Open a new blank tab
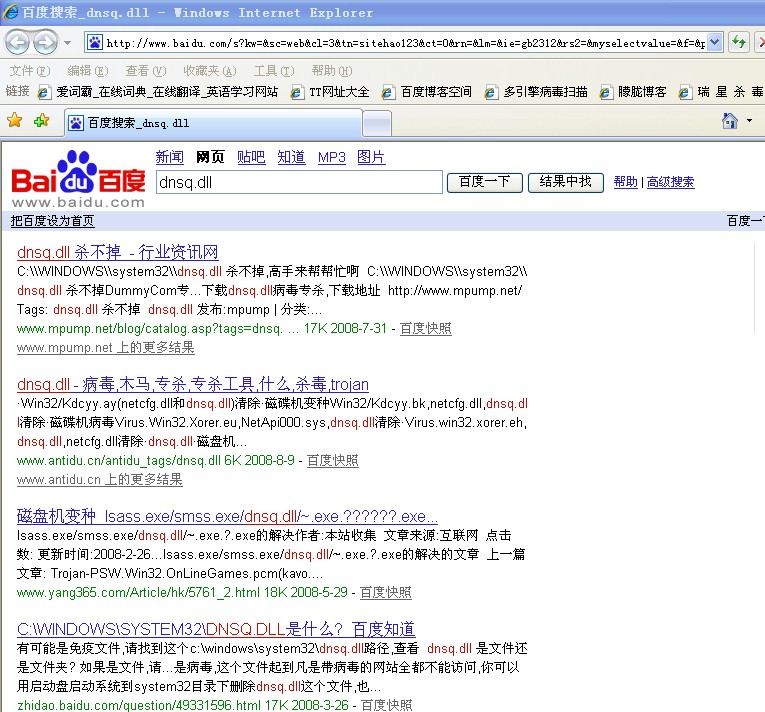Image resolution: width=765 pixels, height=712 pixels. [x=377, y=123]
